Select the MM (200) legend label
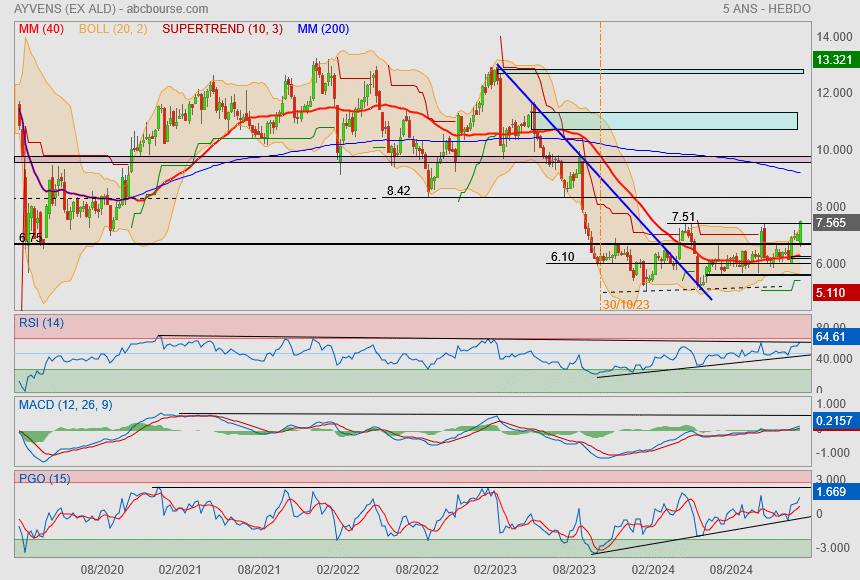Screen dimensions: 860x580 pos(322,29)
